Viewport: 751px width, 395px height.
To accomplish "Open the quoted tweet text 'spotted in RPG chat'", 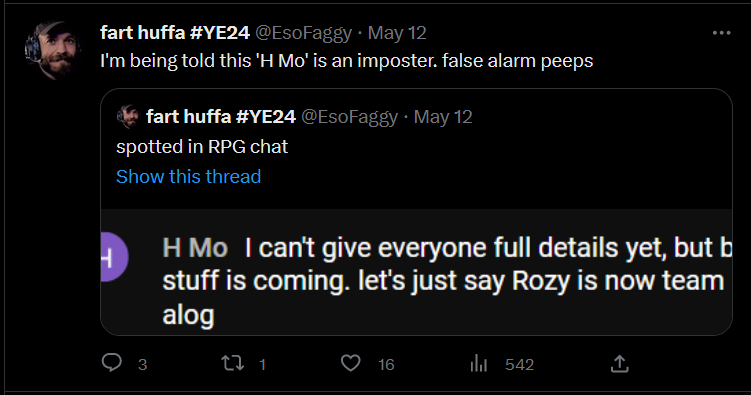I will [x=202, y=147].
